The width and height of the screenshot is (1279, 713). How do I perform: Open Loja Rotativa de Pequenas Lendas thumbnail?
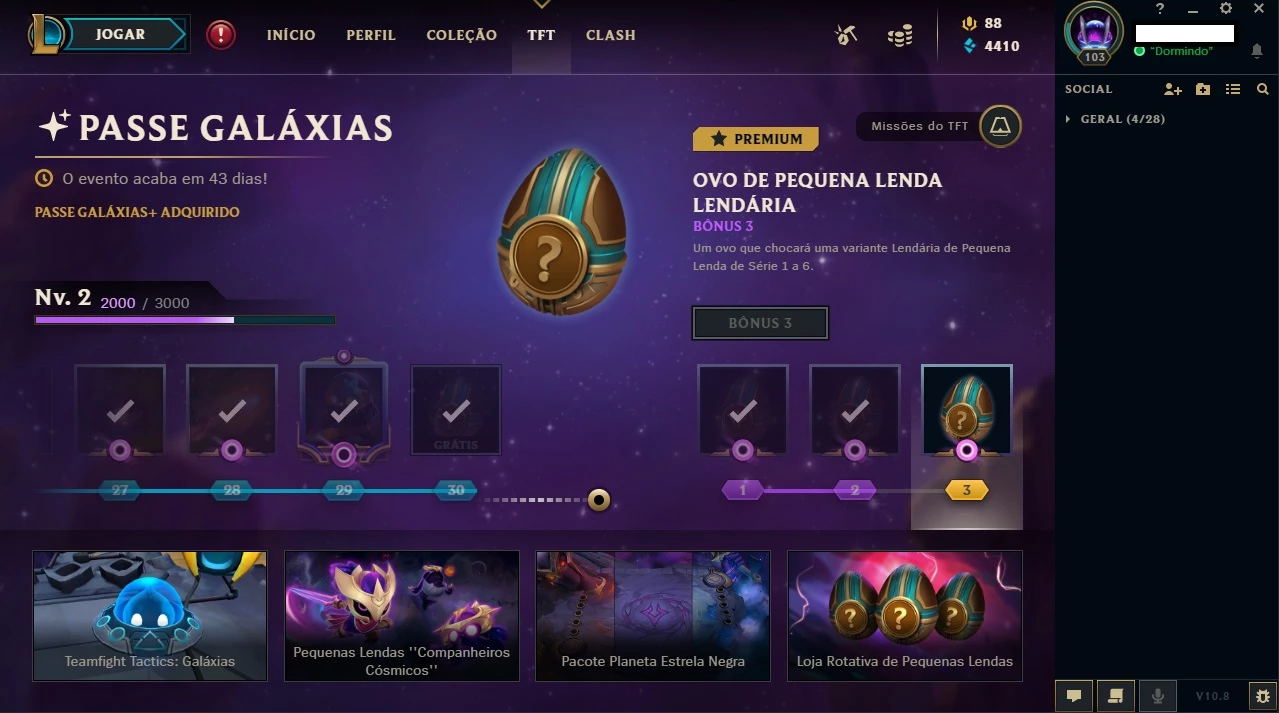click(x=905, y=616)
